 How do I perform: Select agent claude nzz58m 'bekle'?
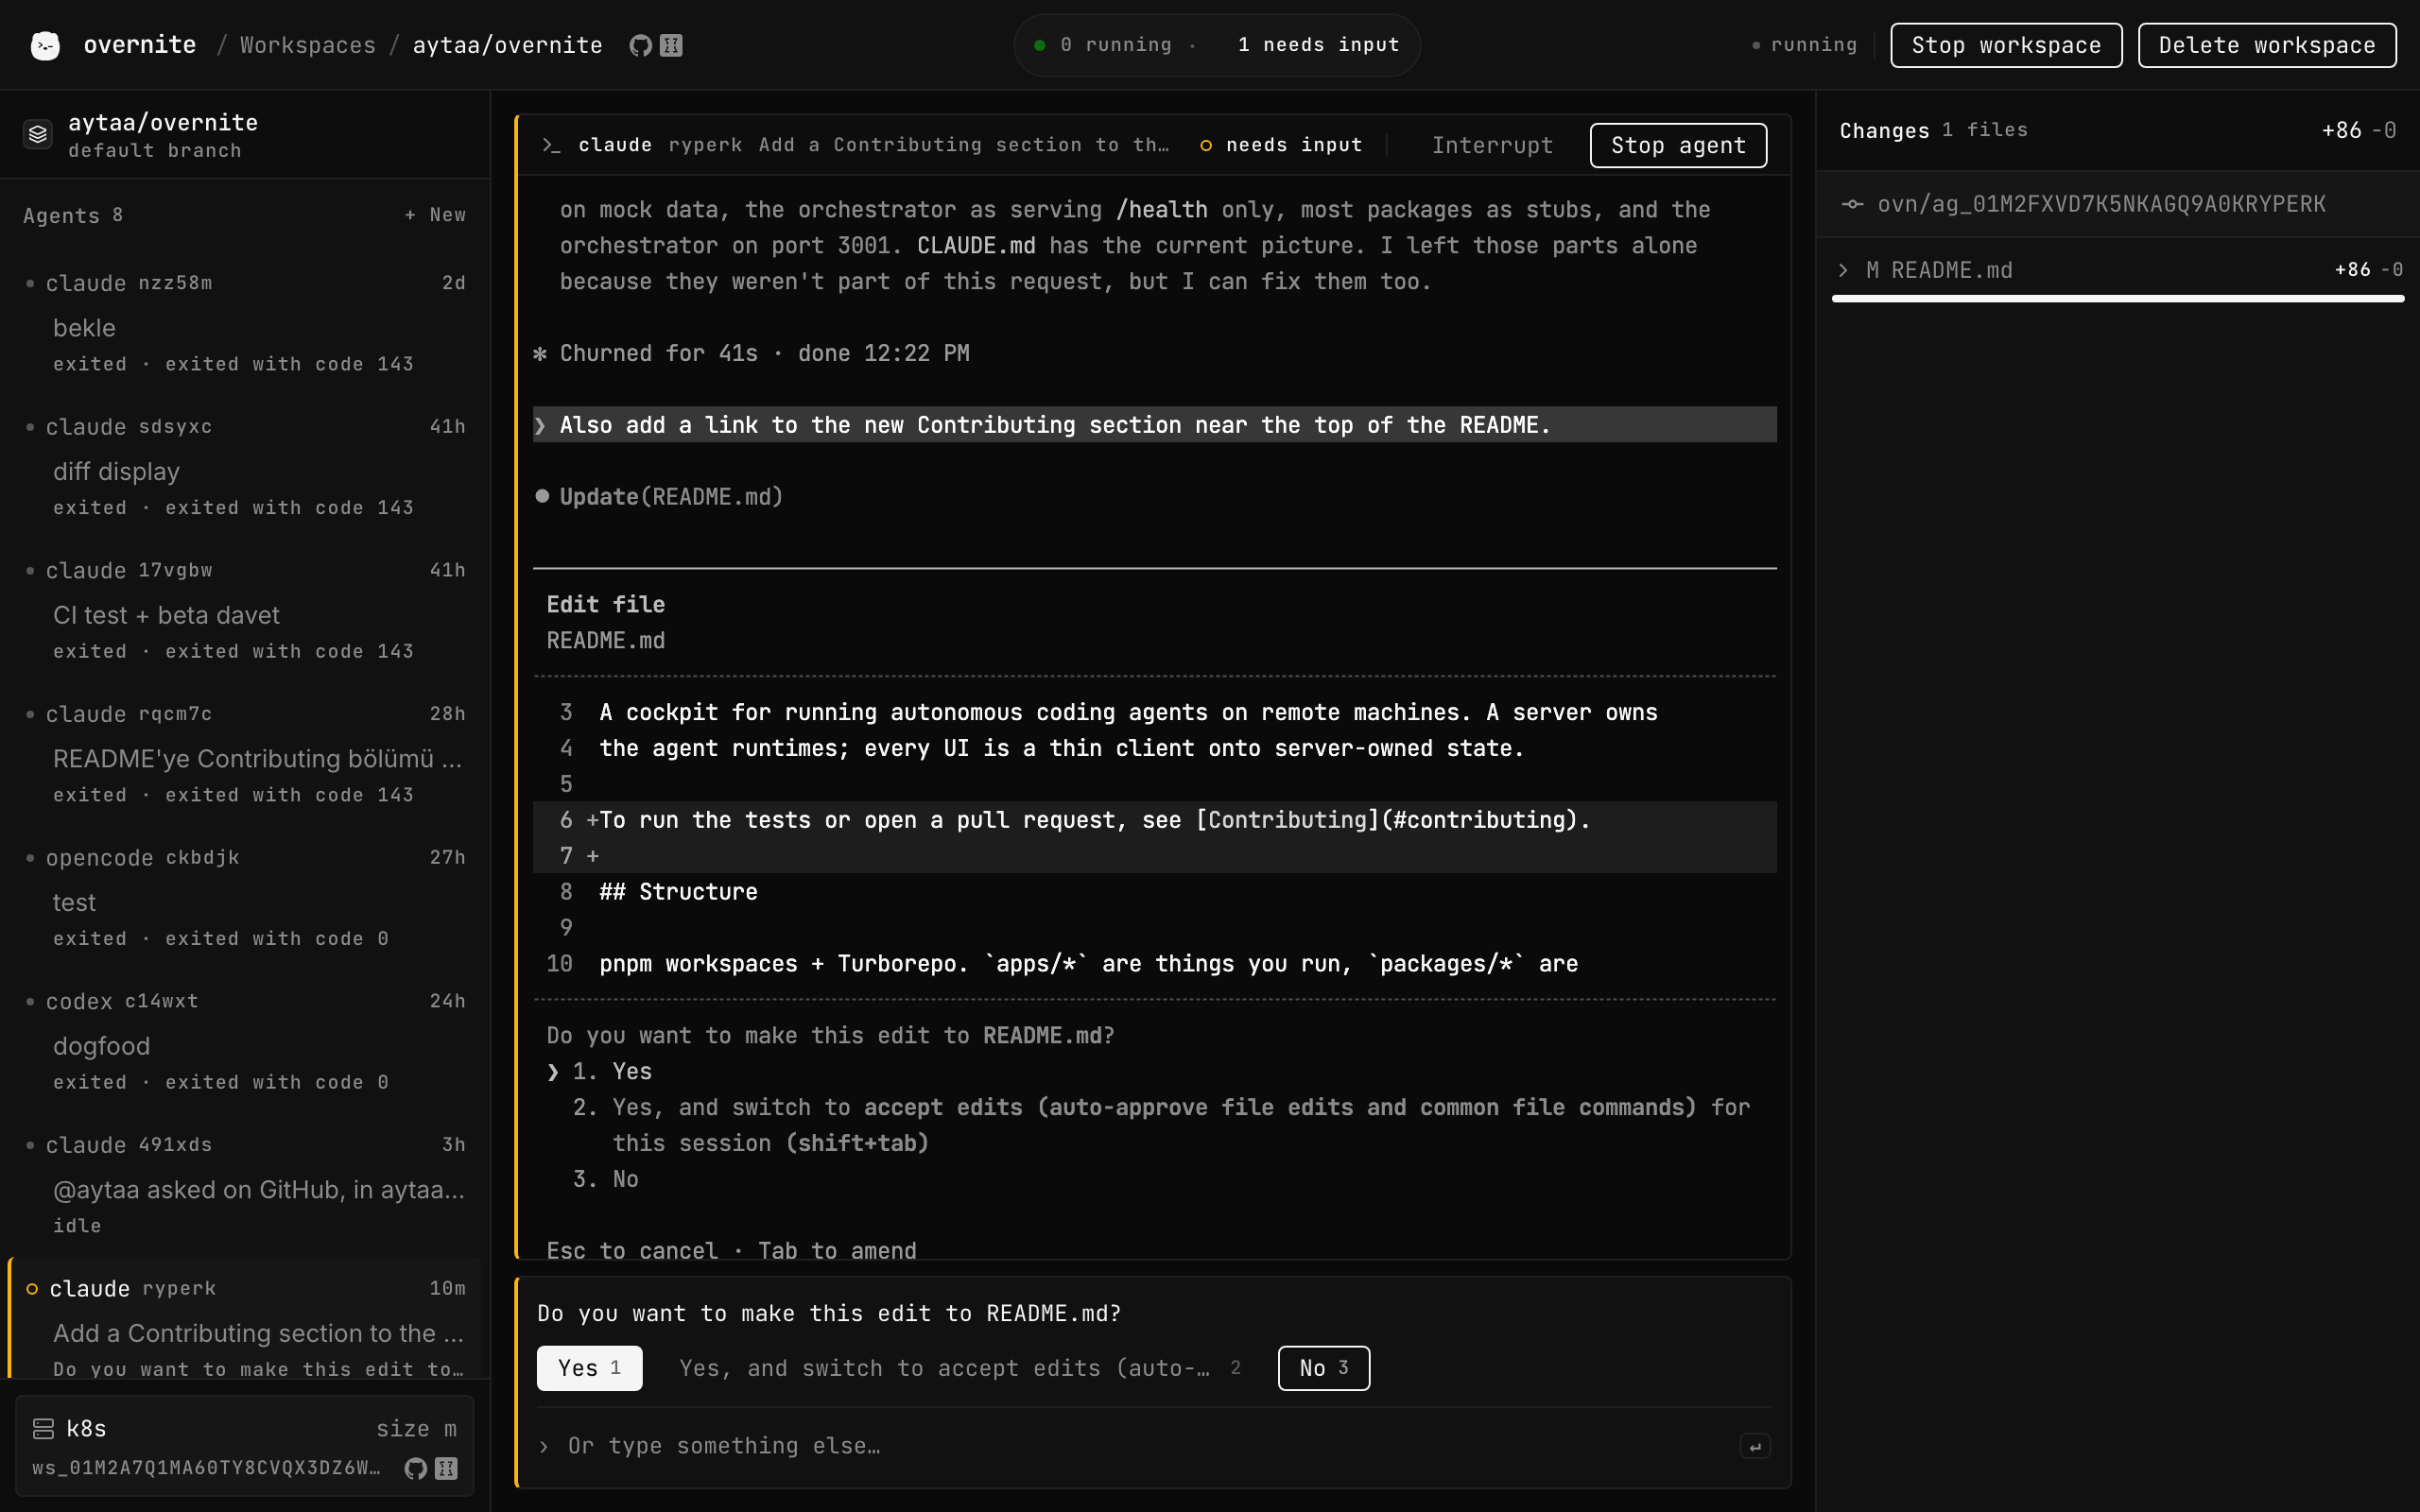(245, 323)
